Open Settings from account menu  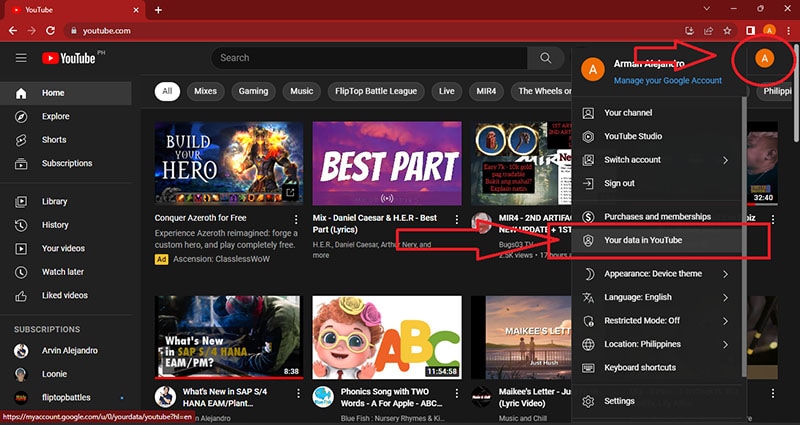tap(657, 402)
